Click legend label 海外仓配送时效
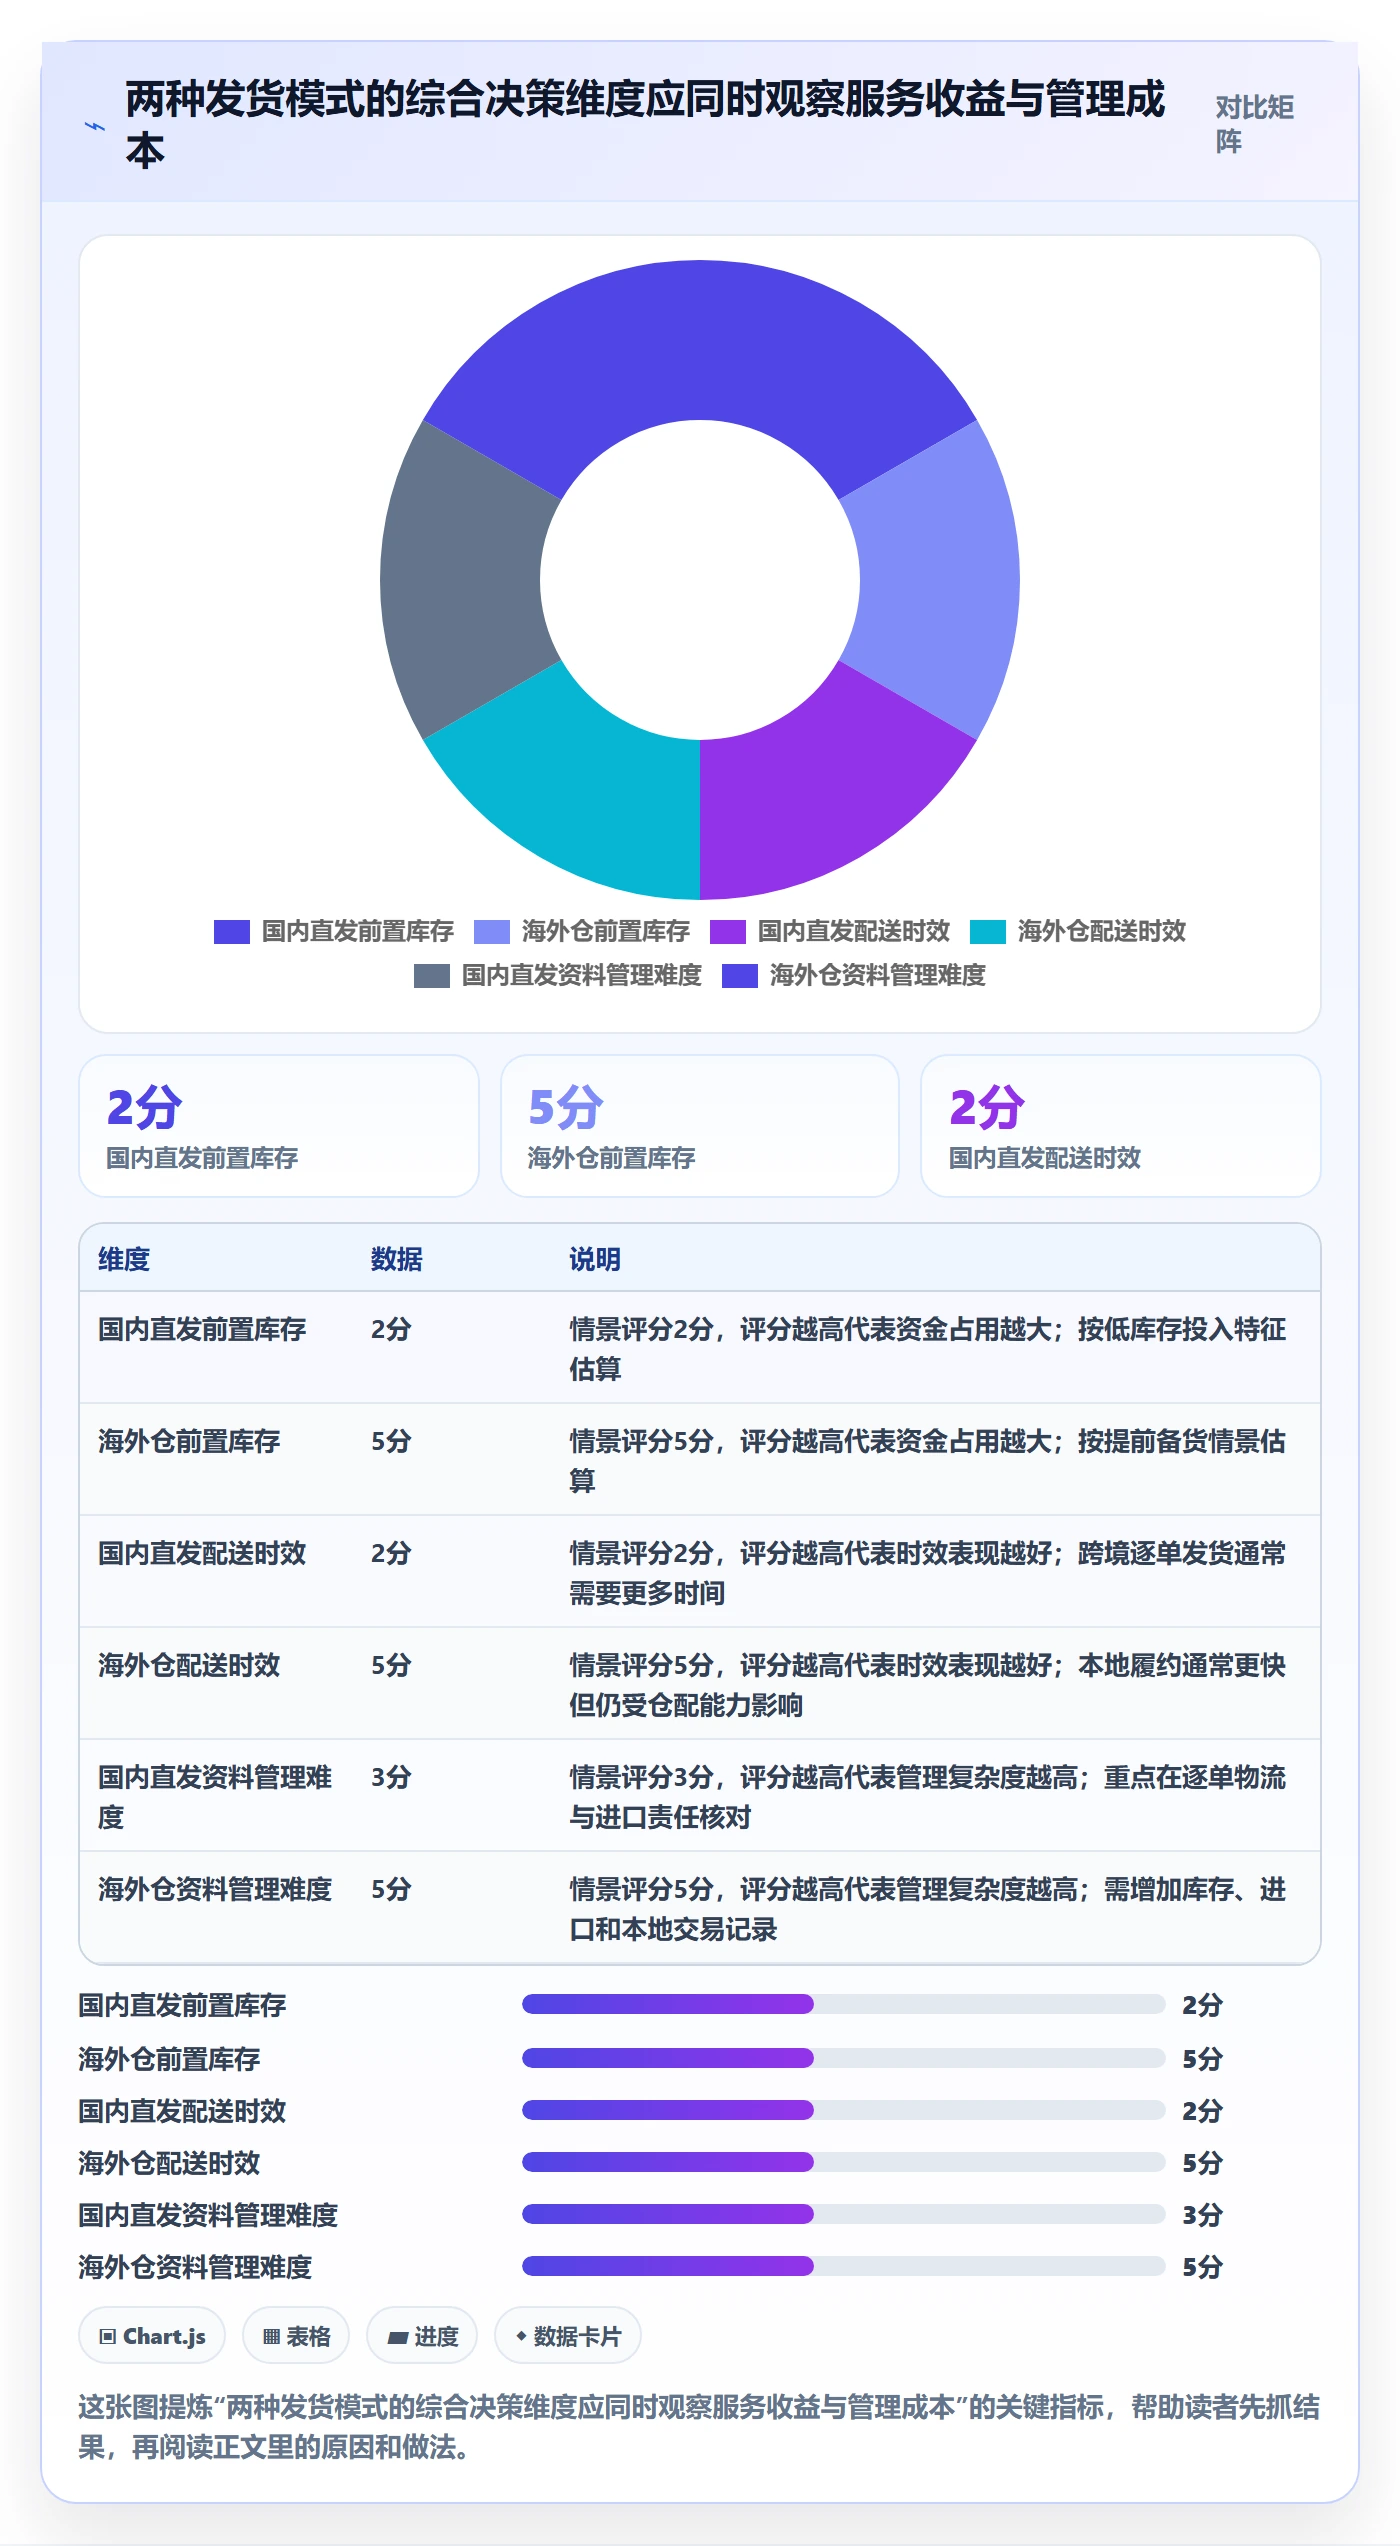The image size is (1400, 2546). 1102,931
